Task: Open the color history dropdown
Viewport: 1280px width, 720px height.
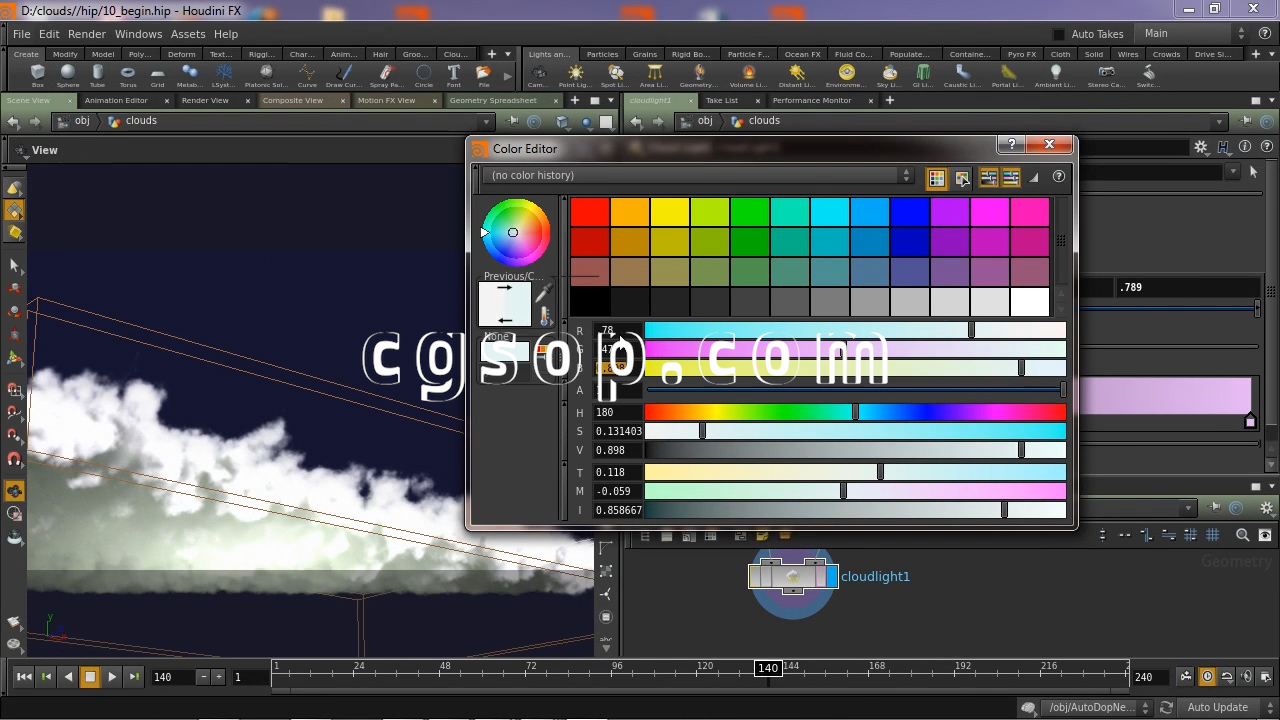Action: point(699,175)
